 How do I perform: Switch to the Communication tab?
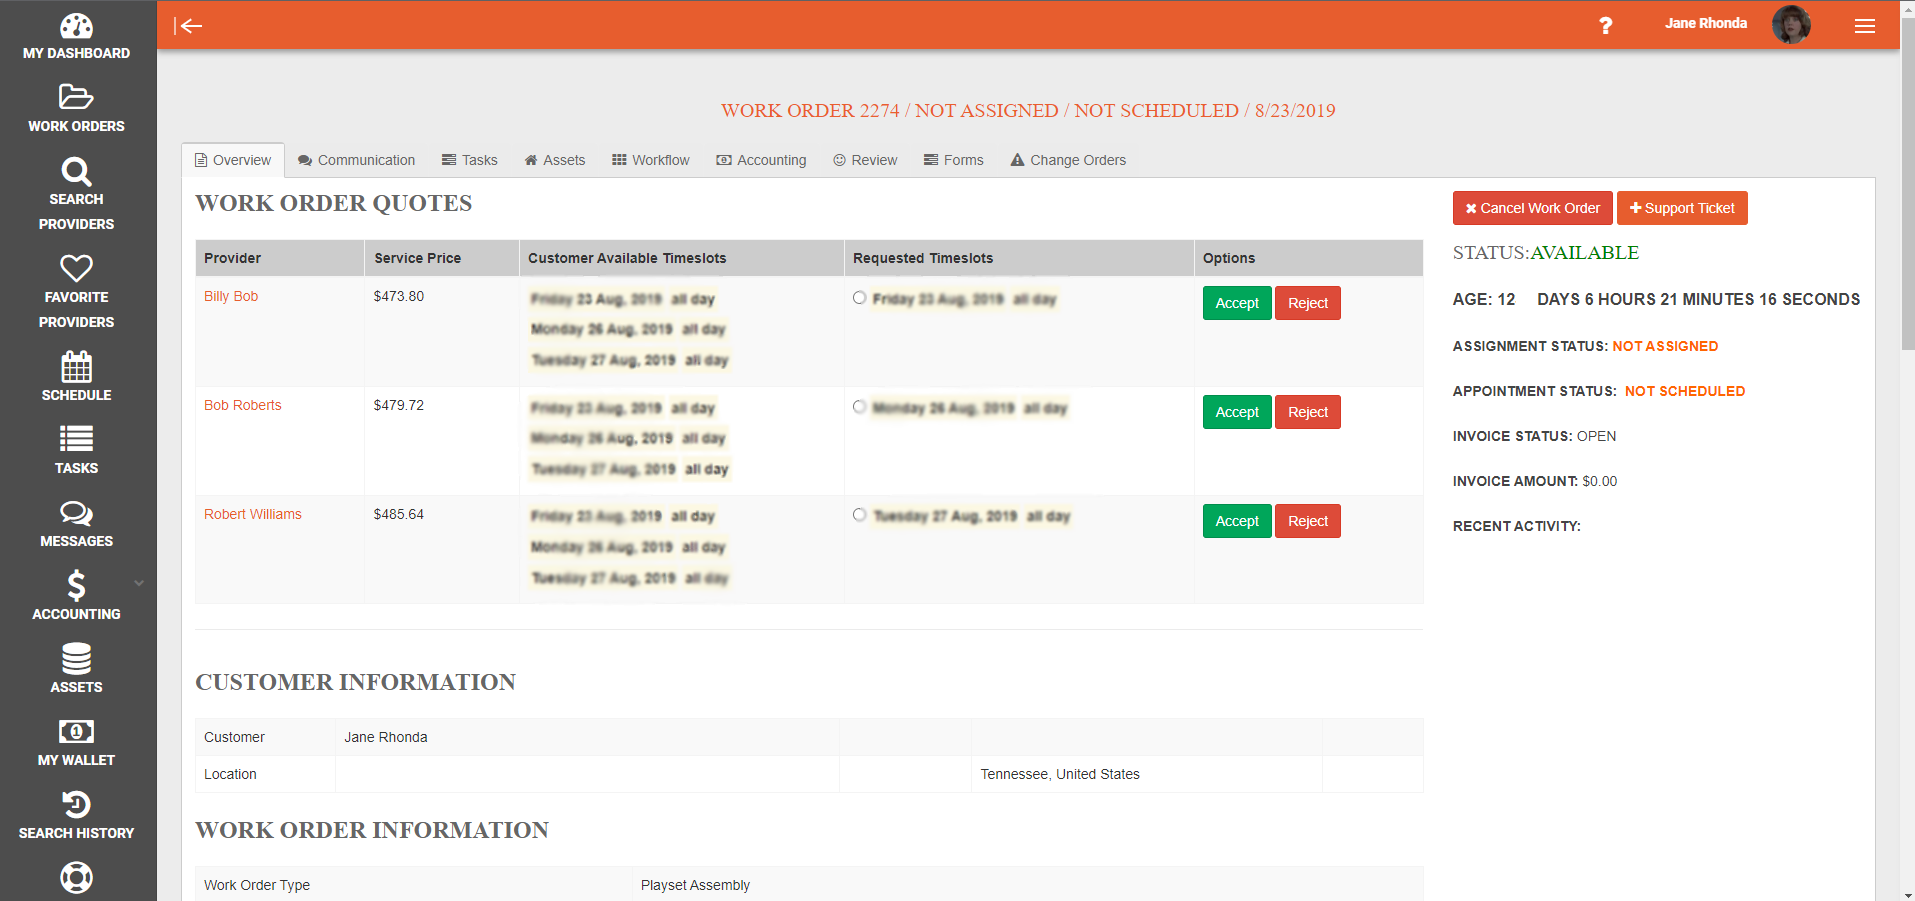(x=356, y=160)
